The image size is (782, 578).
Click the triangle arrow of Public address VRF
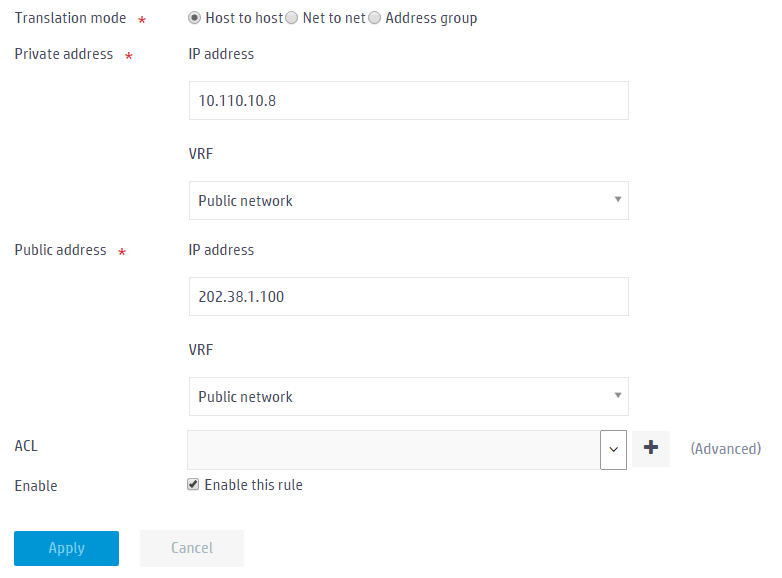[x=617, y=395]
